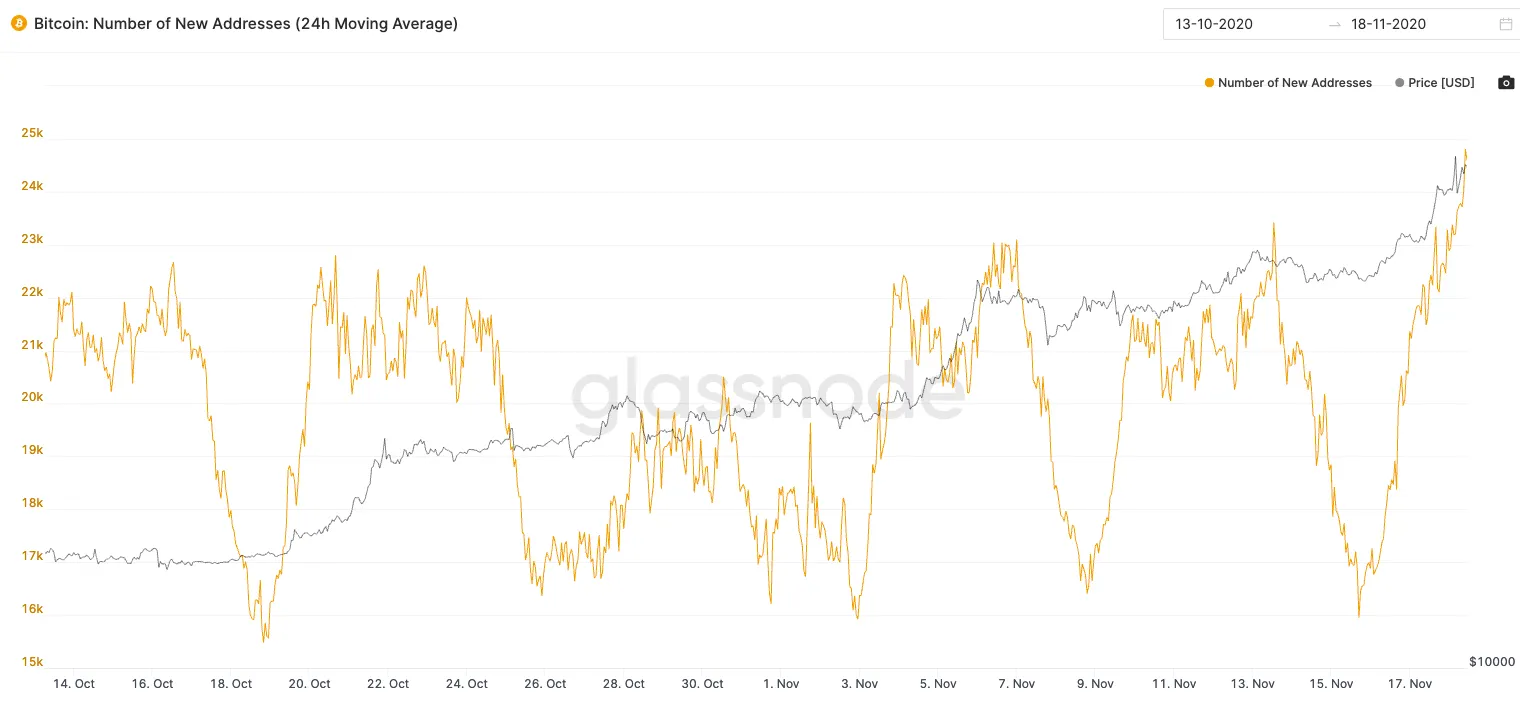The height and width of the screenshot is (702, 1520).
Task: Click the gray Price legend dot
Action: pyautogui.click(x=1399, y=83)
